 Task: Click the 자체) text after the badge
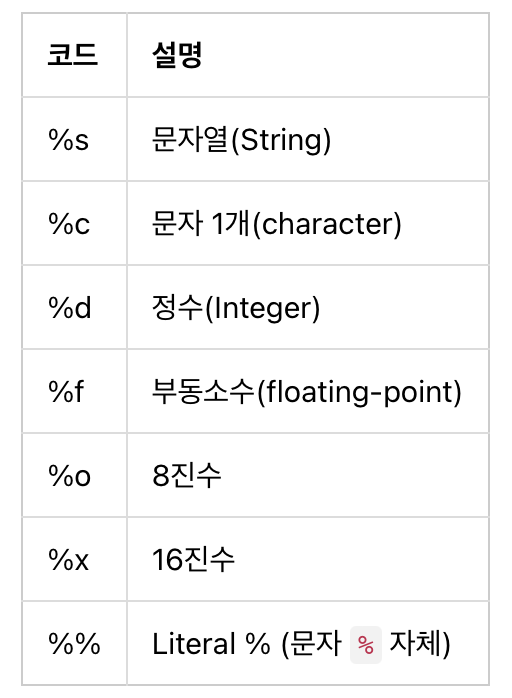pyautogui.click(x=420, y=644)
